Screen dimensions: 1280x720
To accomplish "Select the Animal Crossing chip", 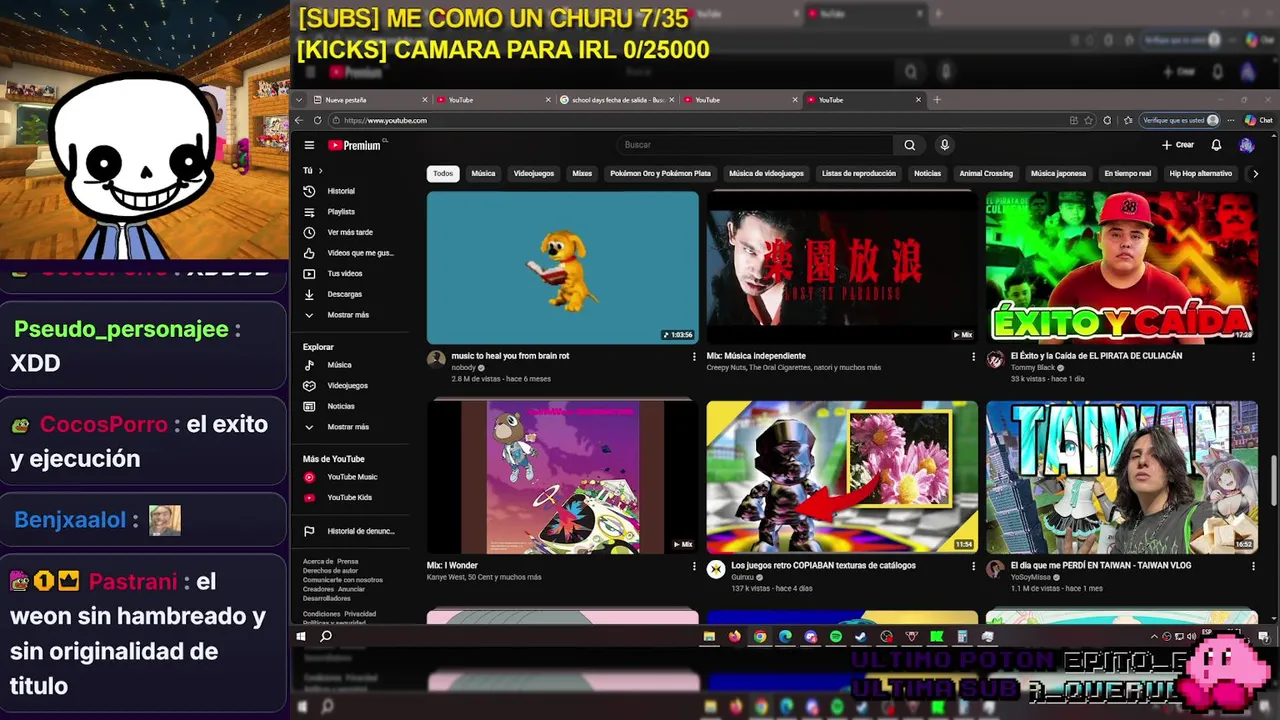I will pos(986,173).
